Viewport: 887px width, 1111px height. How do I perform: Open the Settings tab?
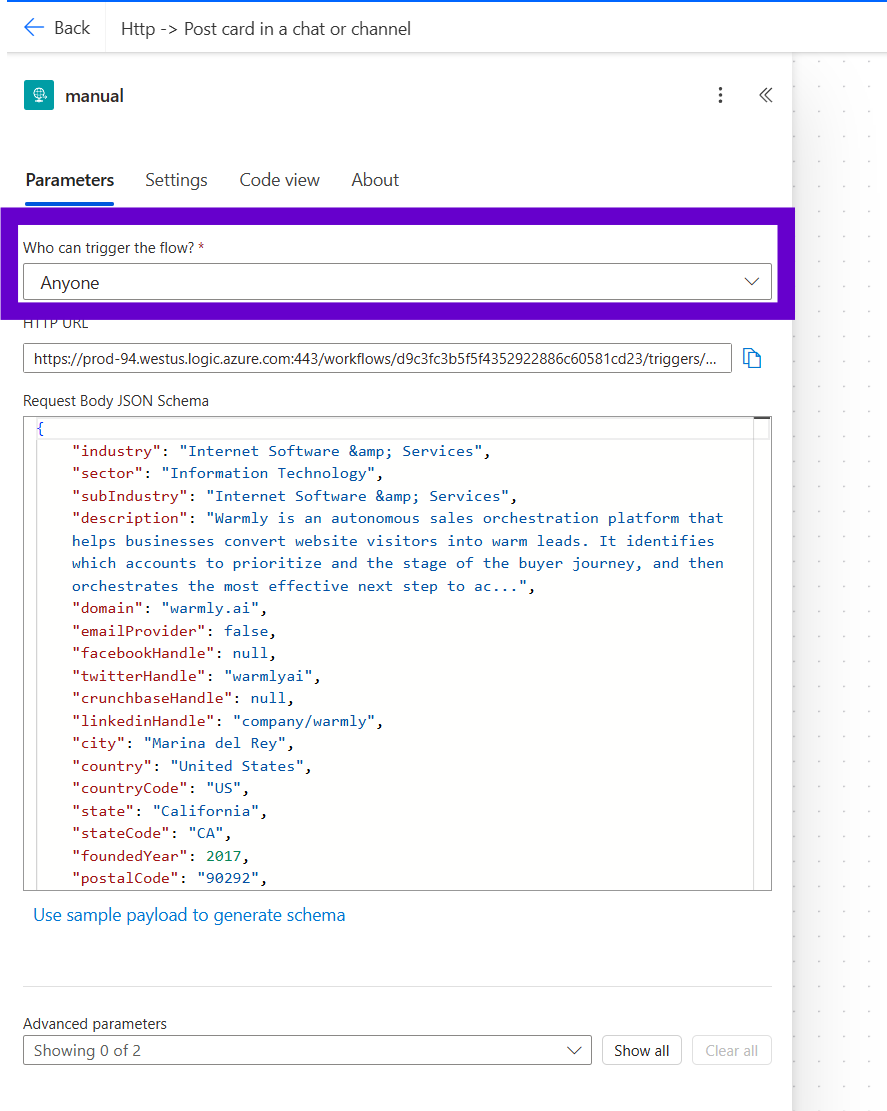tap(176, 180)
